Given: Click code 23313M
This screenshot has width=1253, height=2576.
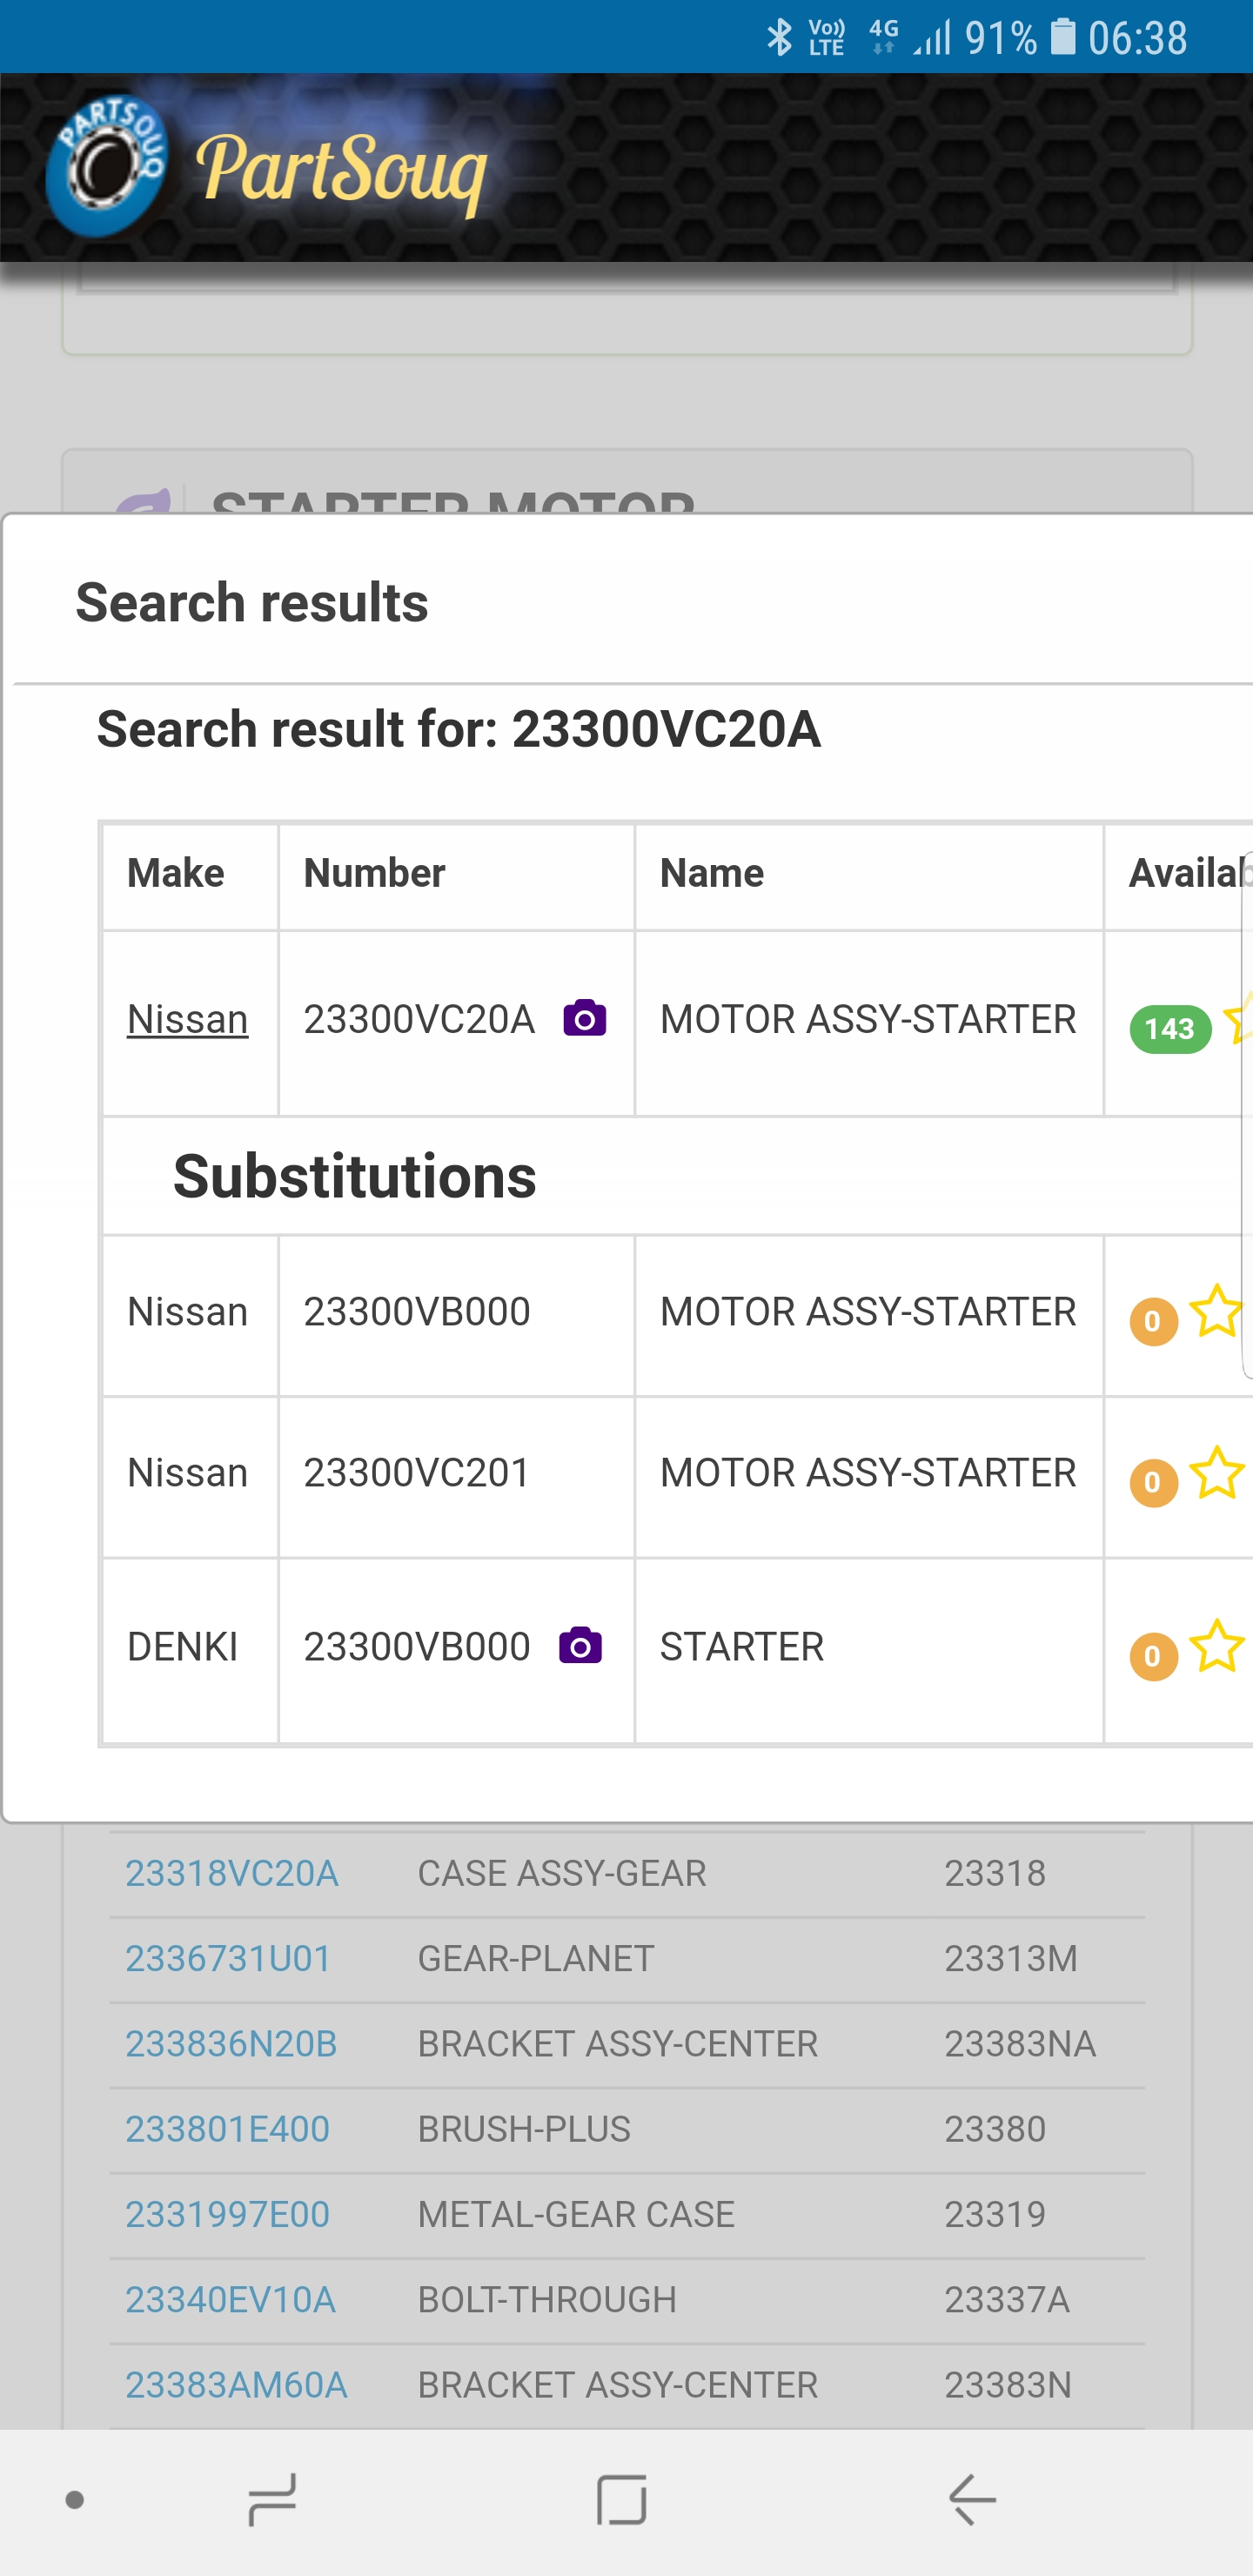Looking at the screenshot, I should (x=1011, y=1958).
